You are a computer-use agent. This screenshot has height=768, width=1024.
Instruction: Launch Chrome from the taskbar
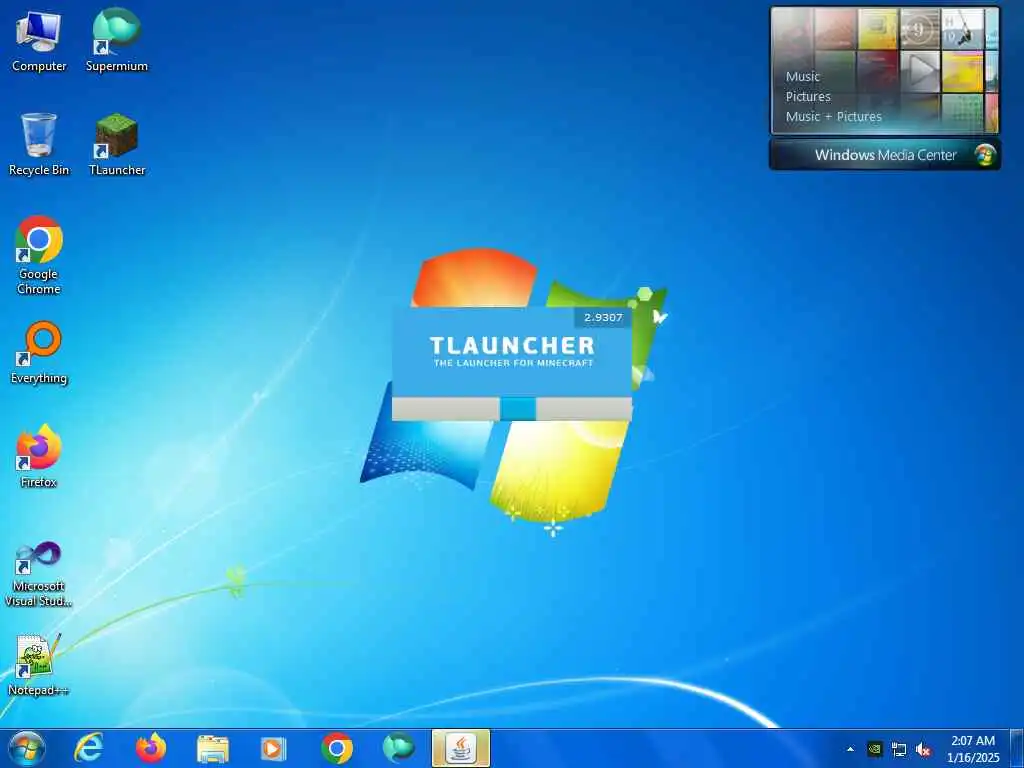pos(337,748)
